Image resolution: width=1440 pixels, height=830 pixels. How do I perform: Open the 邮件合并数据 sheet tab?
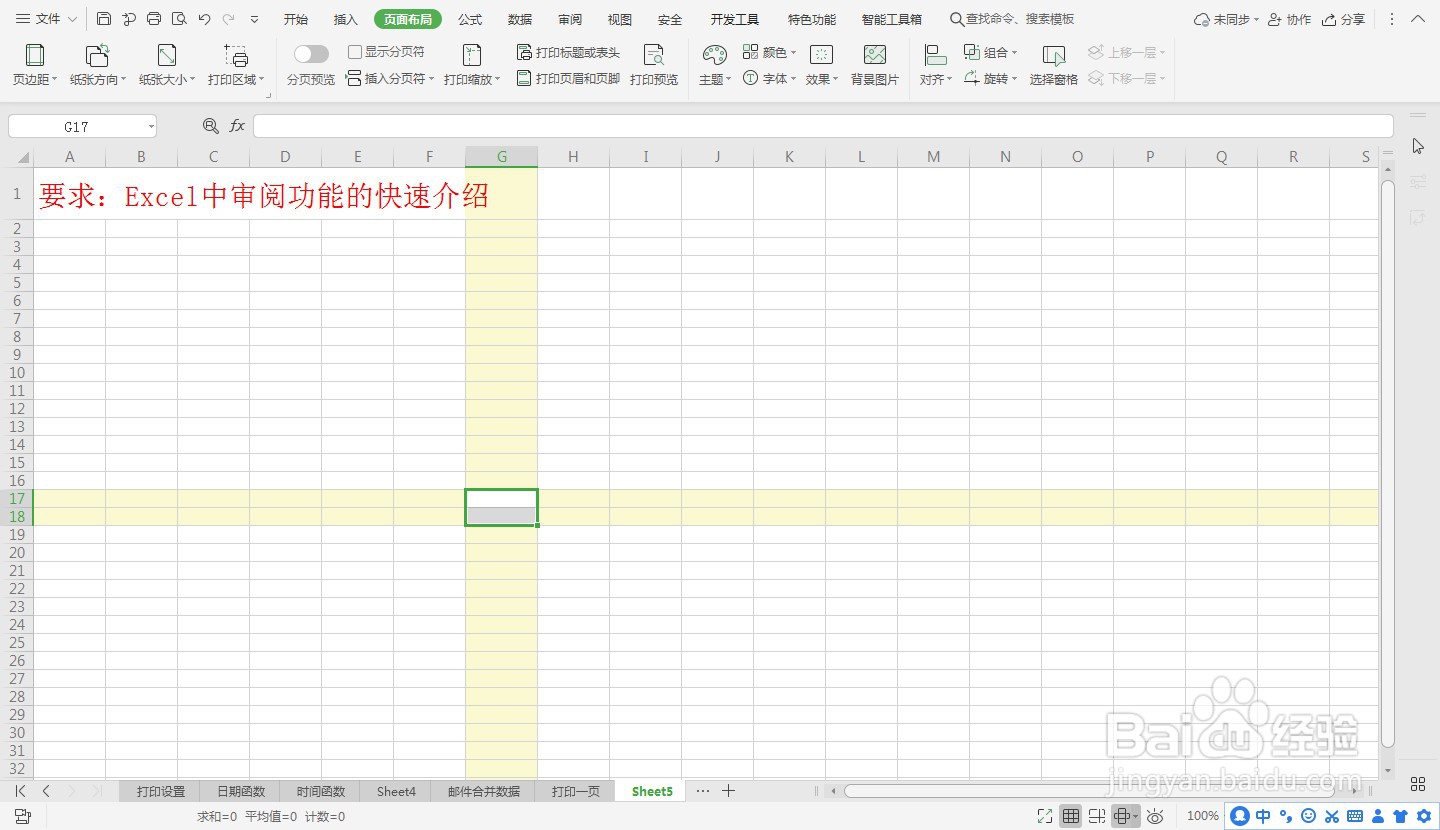click(484, 791)
